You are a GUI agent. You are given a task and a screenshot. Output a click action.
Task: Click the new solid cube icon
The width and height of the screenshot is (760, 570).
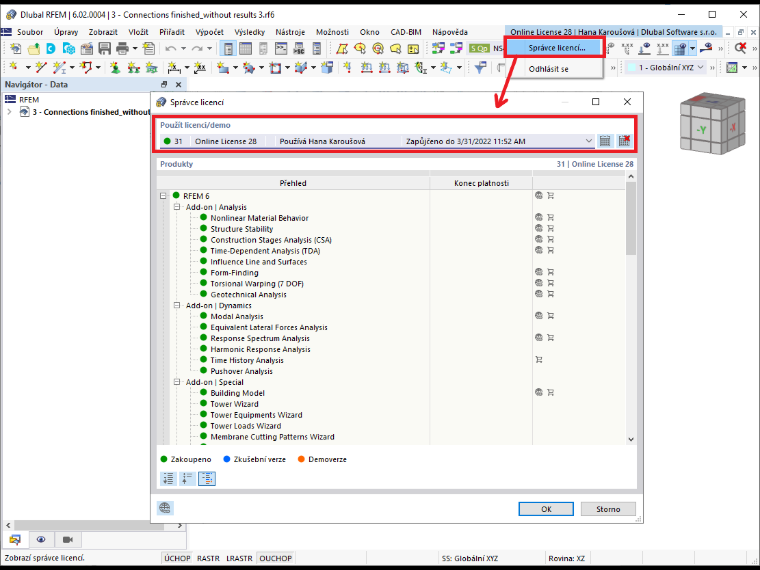(x=327, y=67)
